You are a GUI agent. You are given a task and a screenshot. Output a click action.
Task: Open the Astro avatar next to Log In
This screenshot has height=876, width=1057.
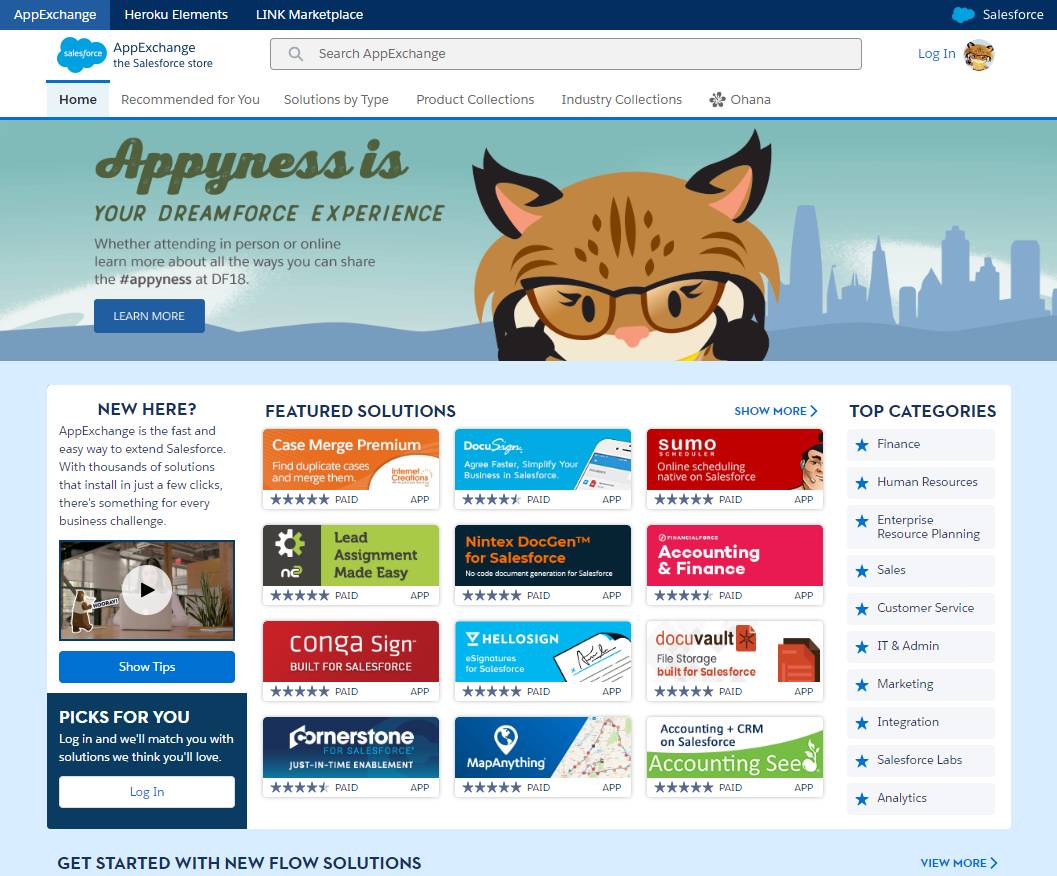click(979, 55)
